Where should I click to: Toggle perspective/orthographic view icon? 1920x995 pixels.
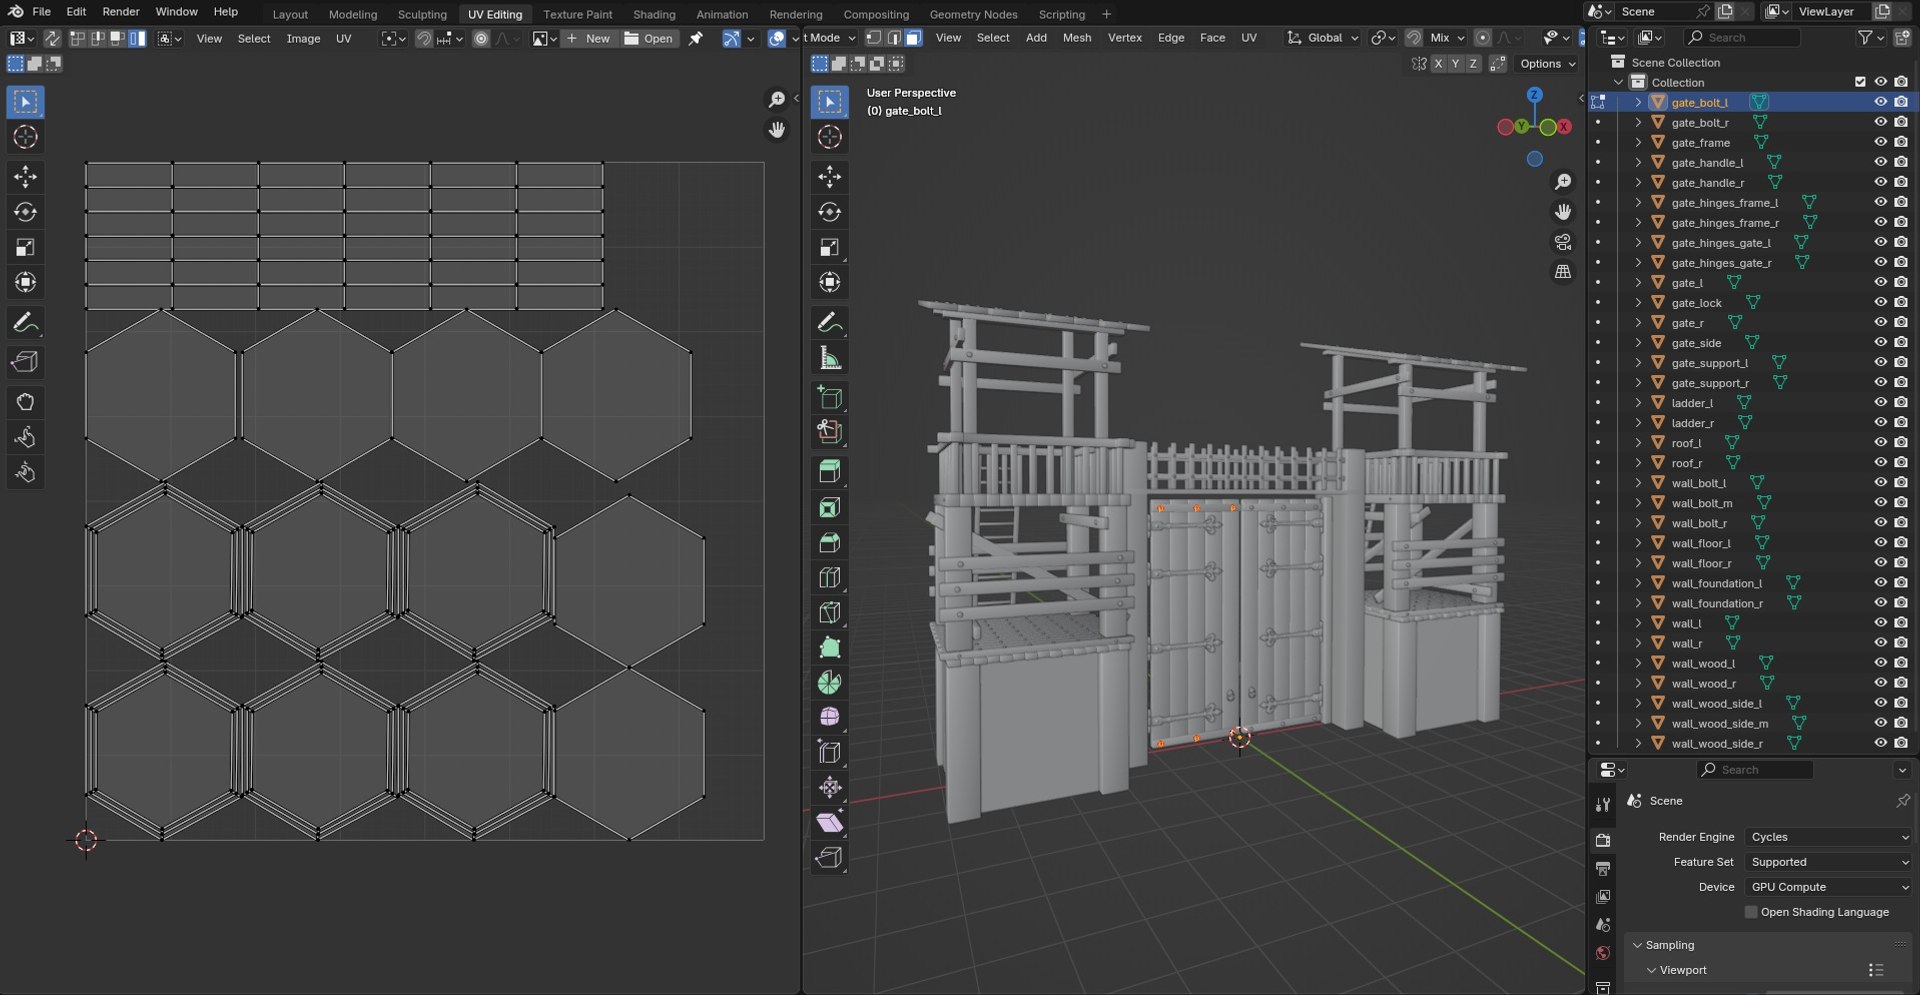(x=1562, y=272)
